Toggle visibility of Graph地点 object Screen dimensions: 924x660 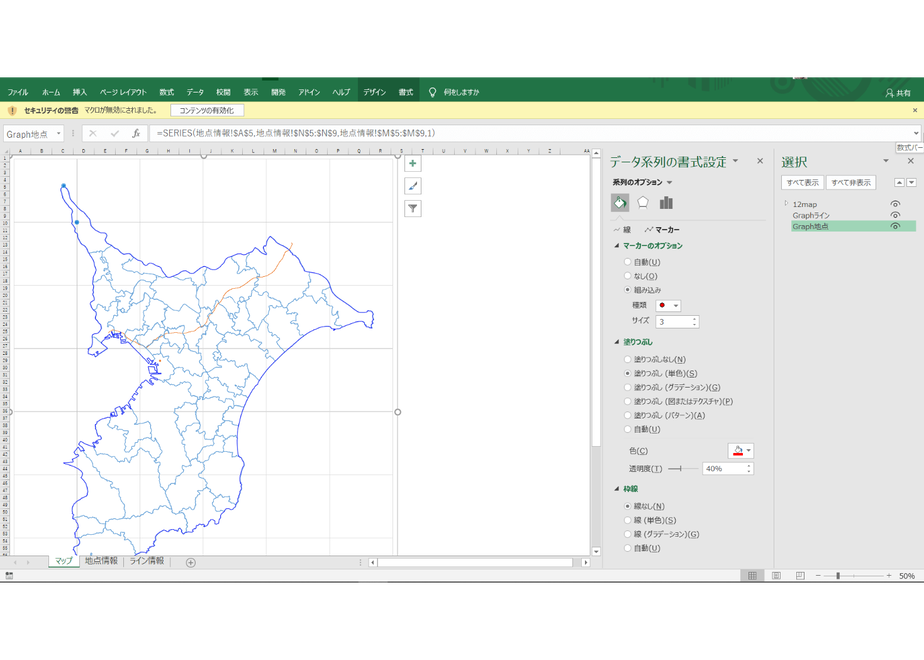[x=895, y=226]
